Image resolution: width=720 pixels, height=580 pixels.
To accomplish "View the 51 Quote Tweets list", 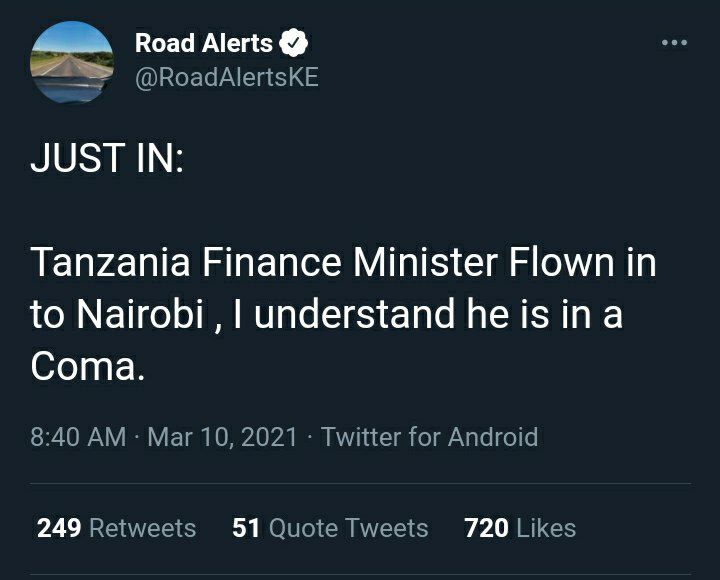I will (x=330, y=528).
